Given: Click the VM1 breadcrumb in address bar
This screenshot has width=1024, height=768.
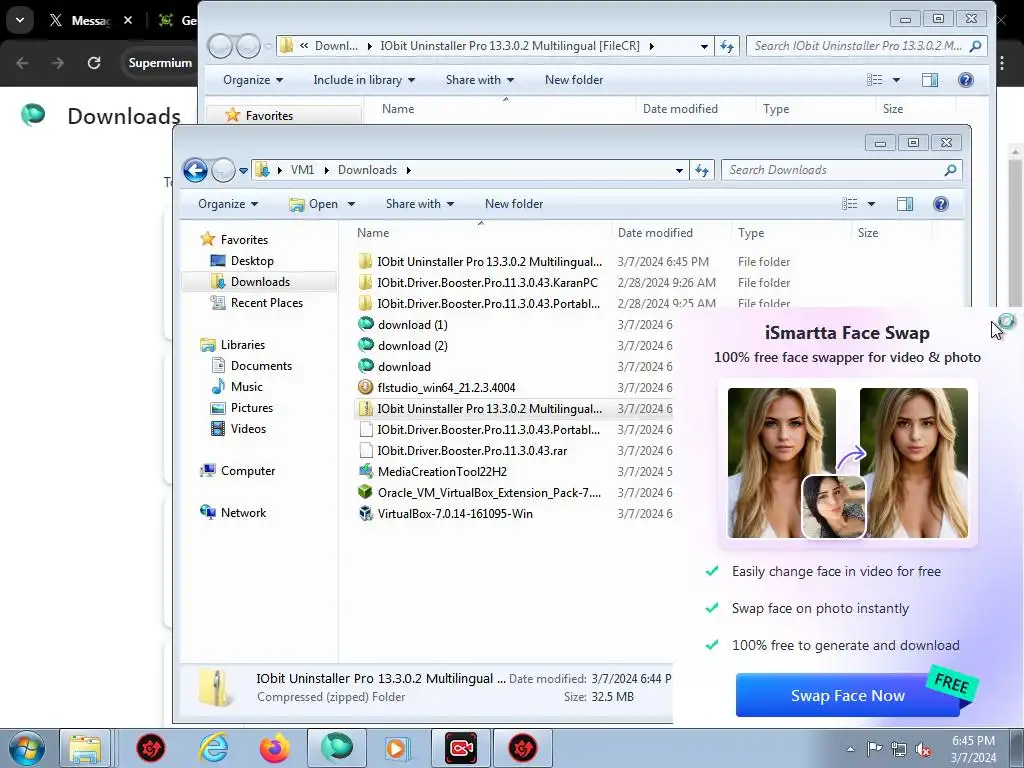Looking at the screenshot, I should point(302,170).
